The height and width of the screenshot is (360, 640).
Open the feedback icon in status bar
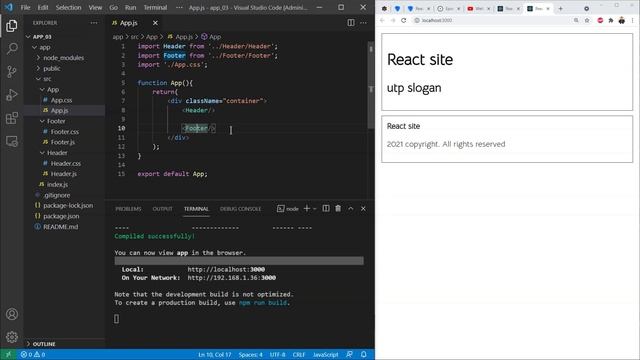(349, 355)
